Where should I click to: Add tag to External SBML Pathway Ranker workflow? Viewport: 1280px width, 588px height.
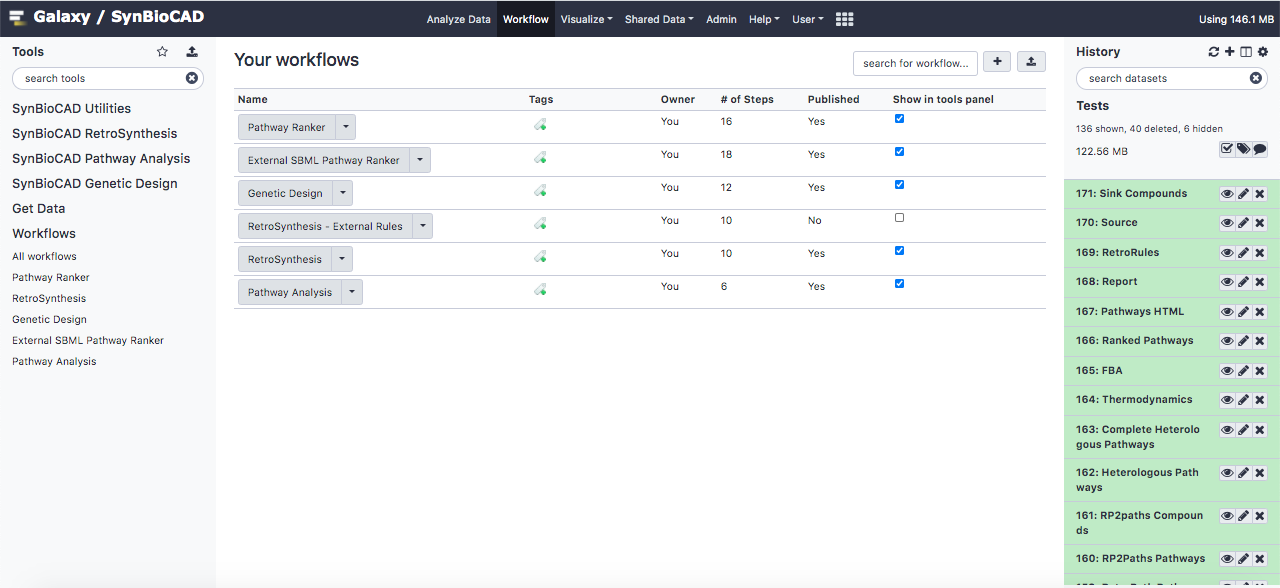(x=540, y=158)
